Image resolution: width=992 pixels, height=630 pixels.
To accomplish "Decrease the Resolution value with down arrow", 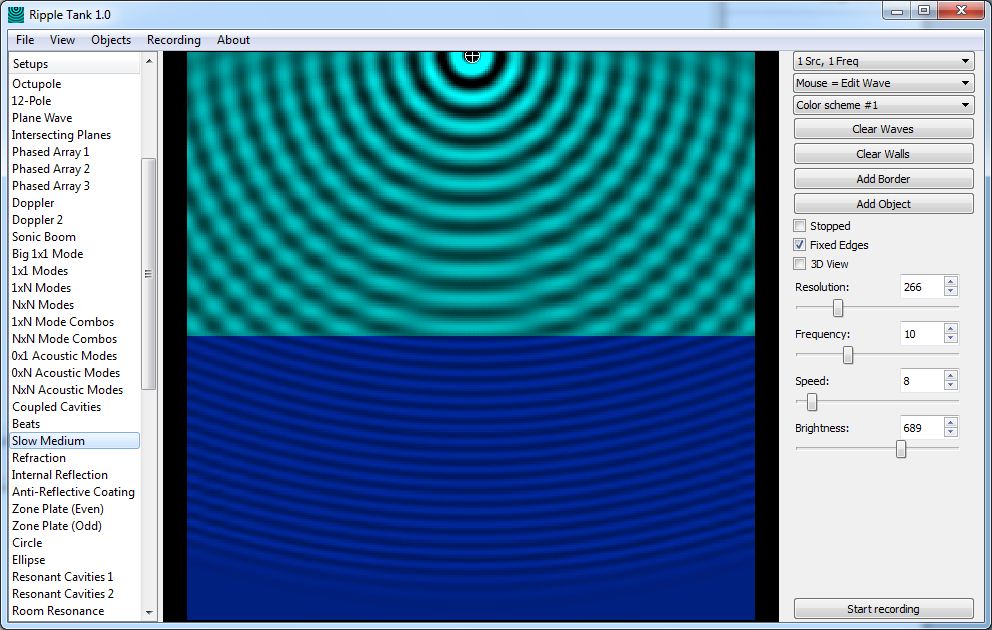I will click(950, 291).
